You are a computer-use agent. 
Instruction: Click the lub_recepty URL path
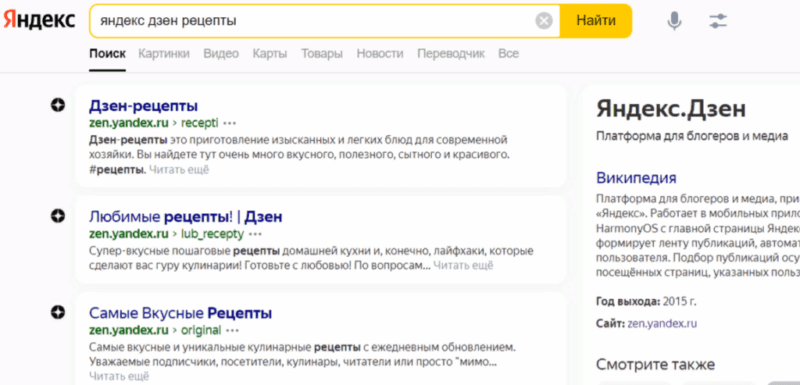212,234
